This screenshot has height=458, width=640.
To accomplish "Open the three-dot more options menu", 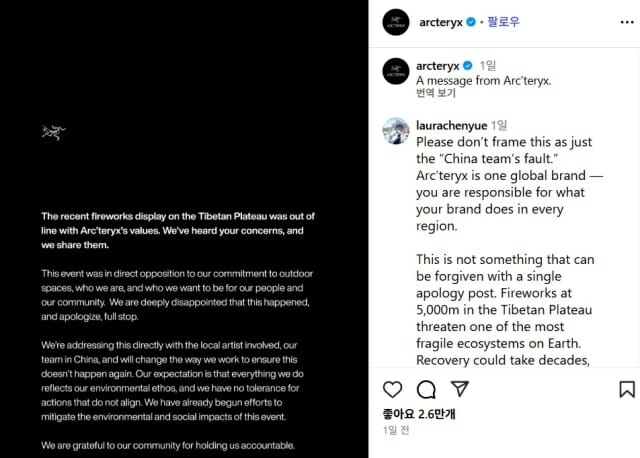I will 627,22.
